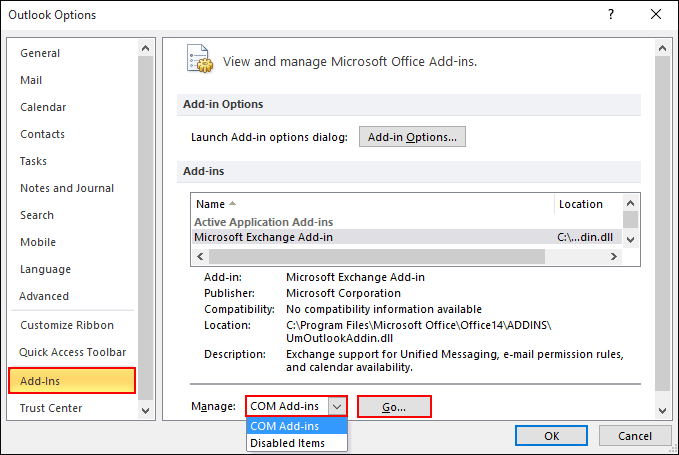
Task: Click main pane scrollbar down arrow
Action: pyautogui.click(x=662, y=410)
